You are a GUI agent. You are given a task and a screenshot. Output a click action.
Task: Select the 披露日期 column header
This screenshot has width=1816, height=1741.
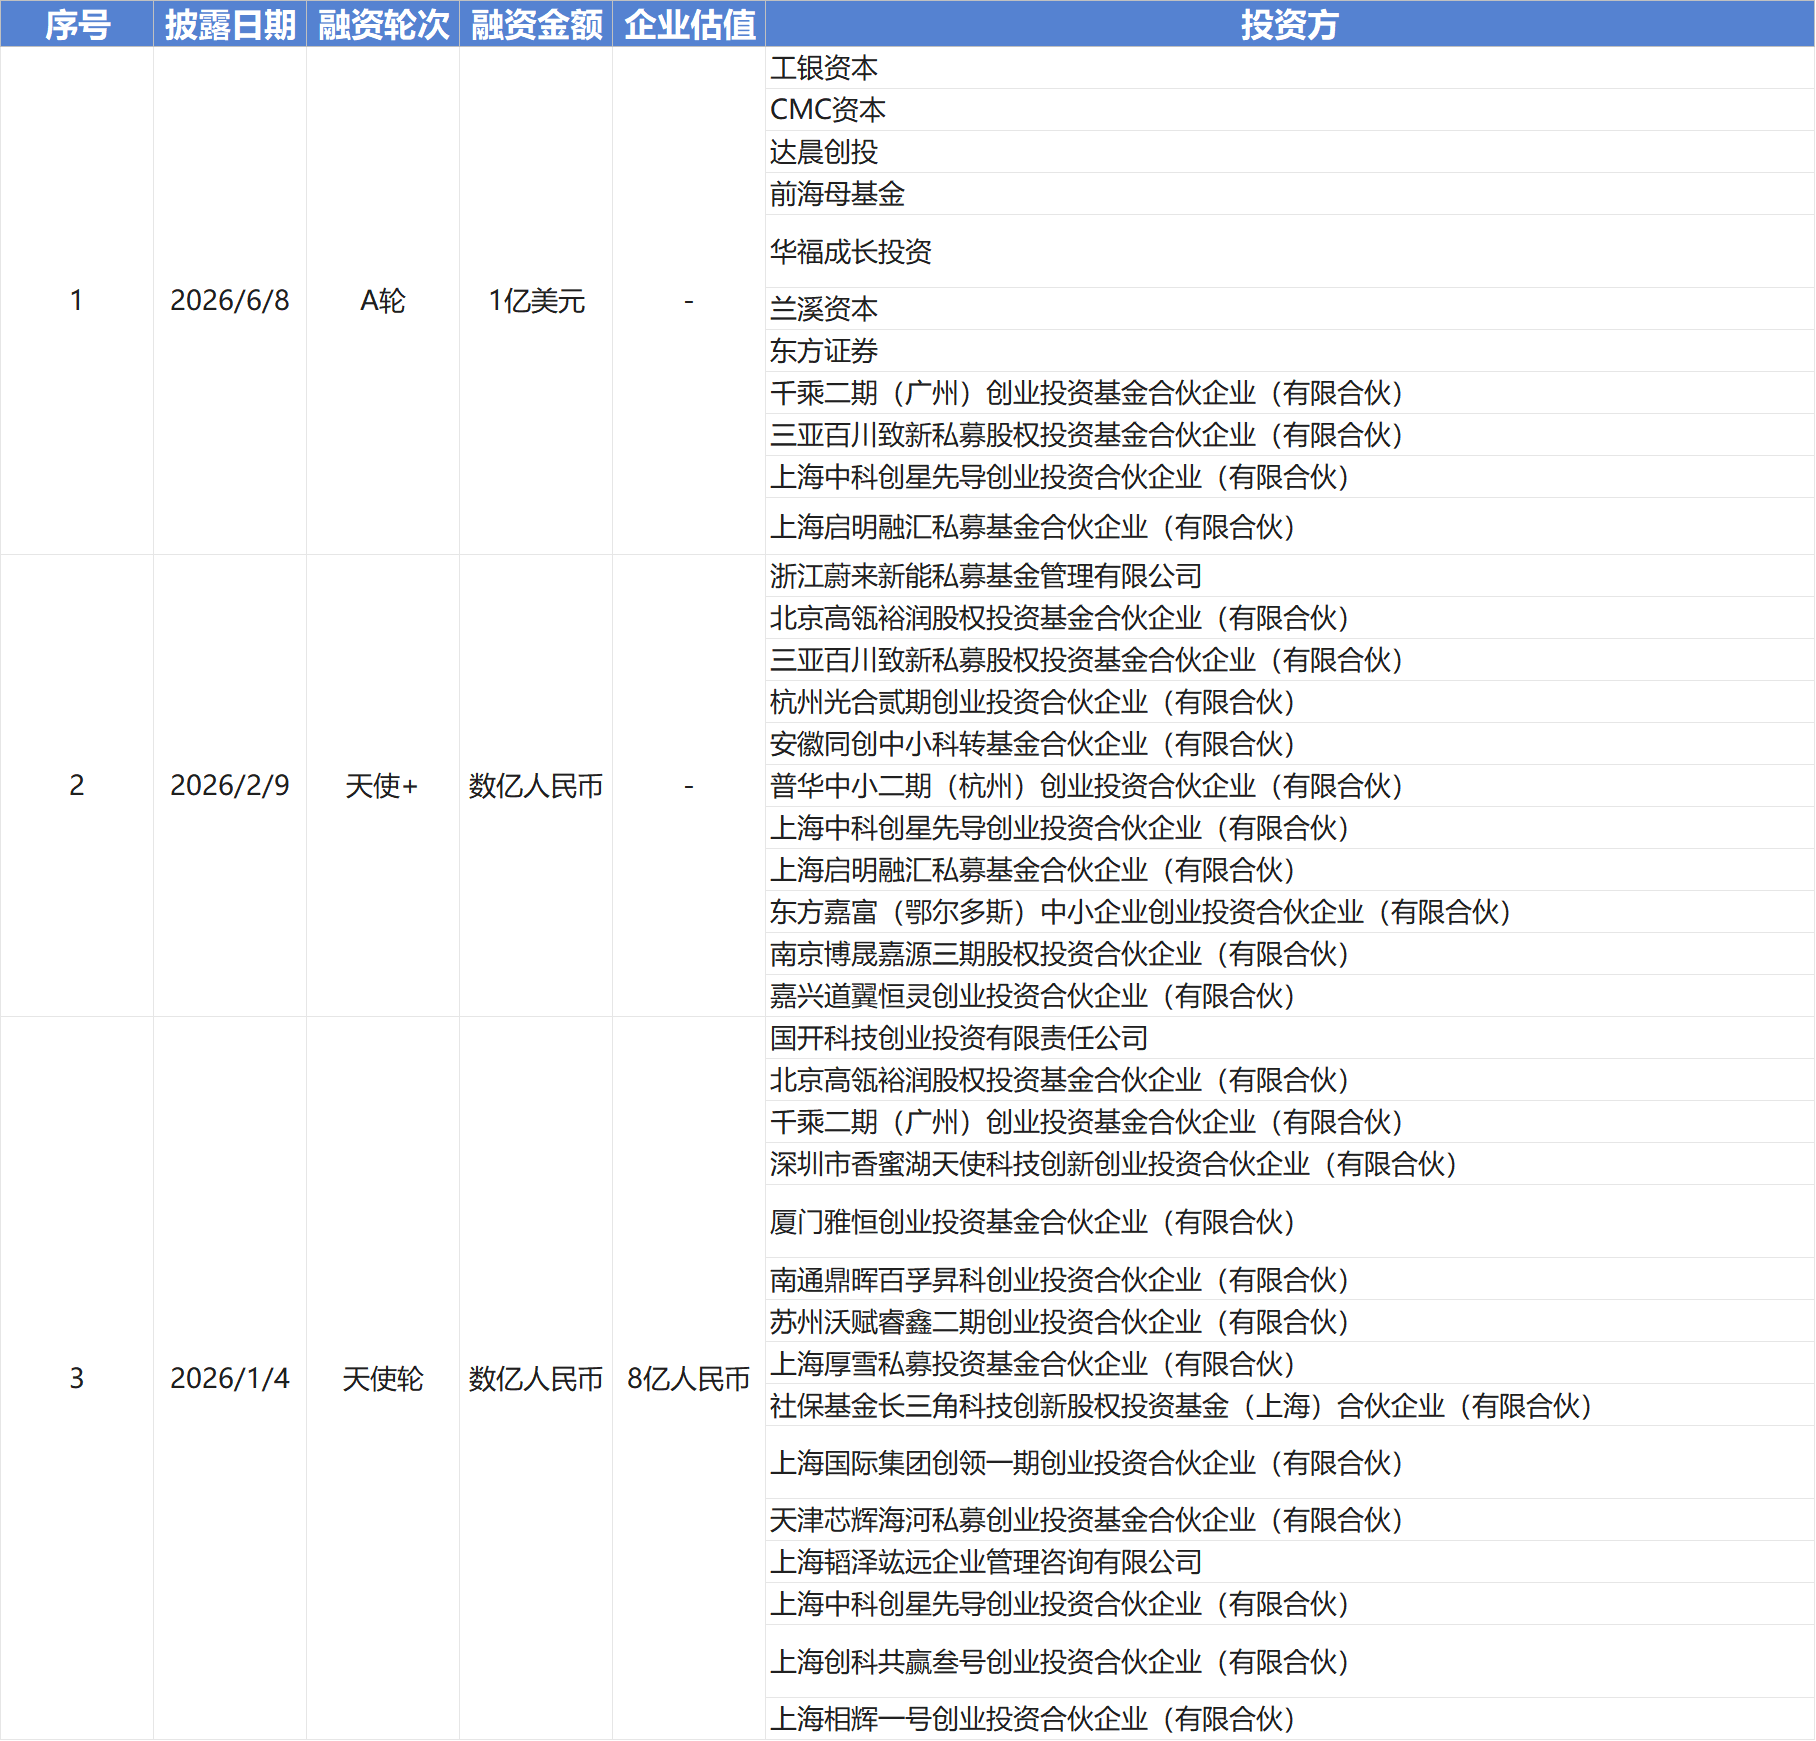tap(230, 24)
